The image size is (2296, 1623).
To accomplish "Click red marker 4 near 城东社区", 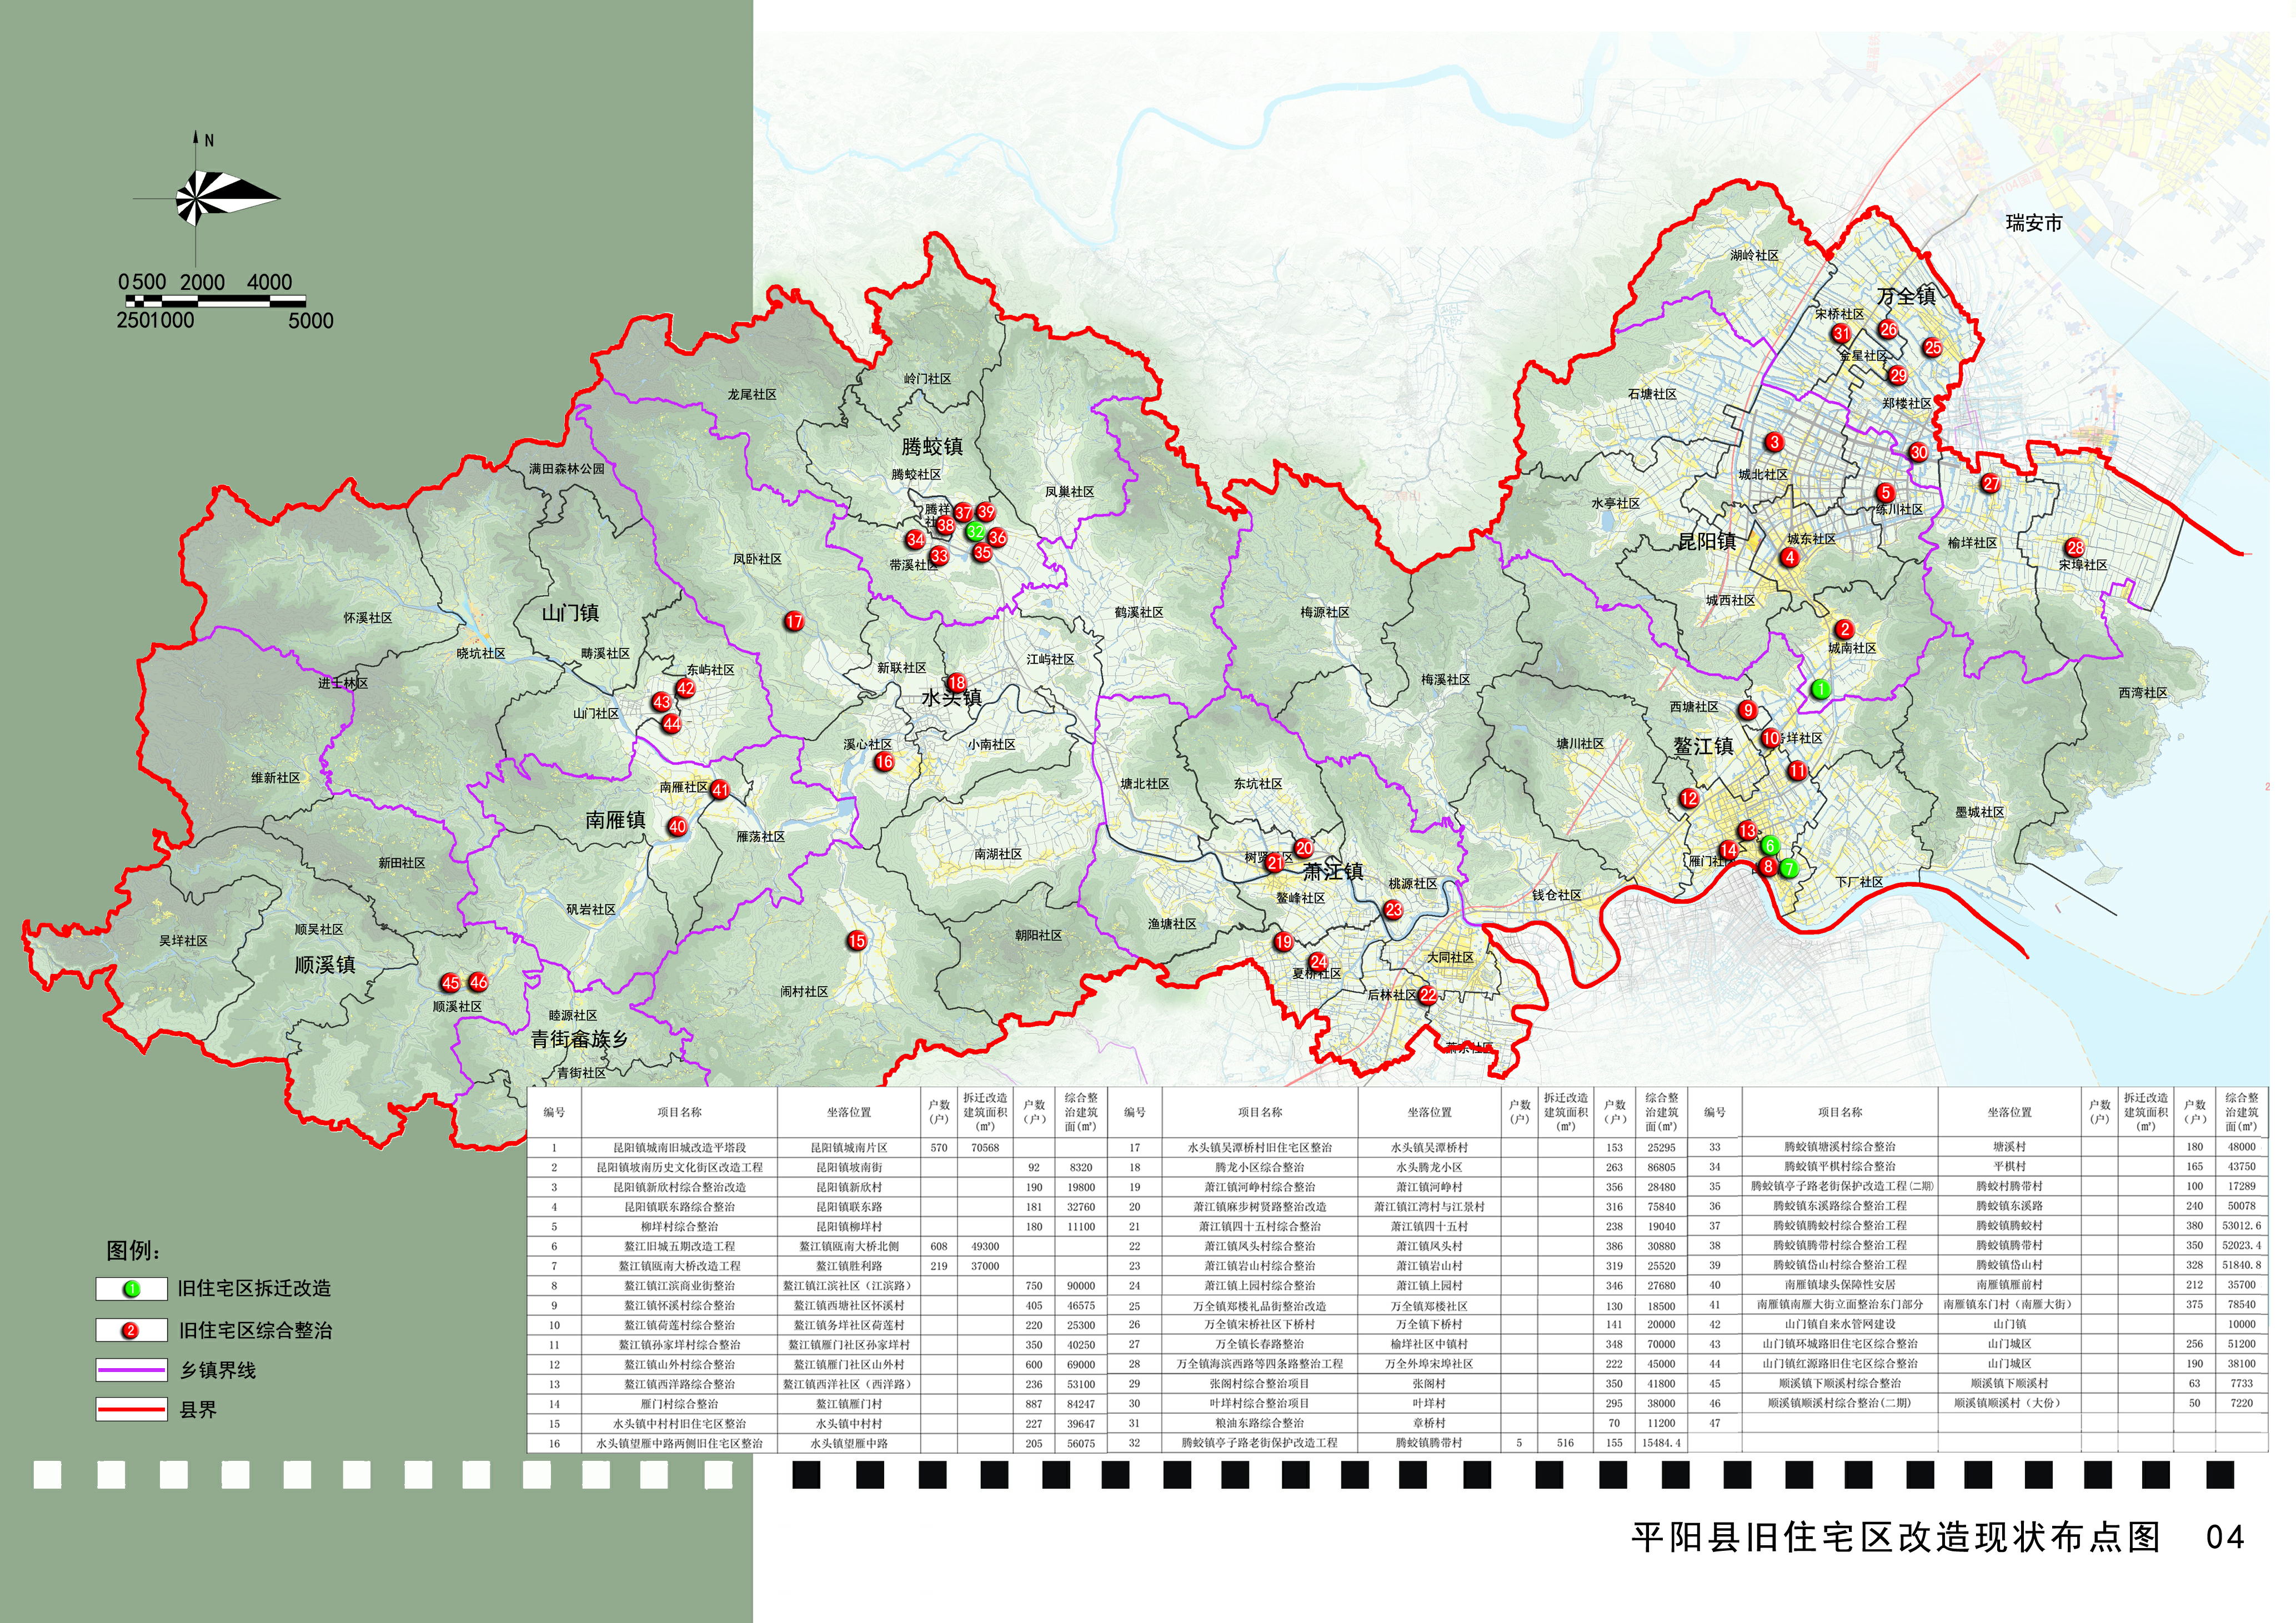I will pyautogui.click(x=1790, y=558).
